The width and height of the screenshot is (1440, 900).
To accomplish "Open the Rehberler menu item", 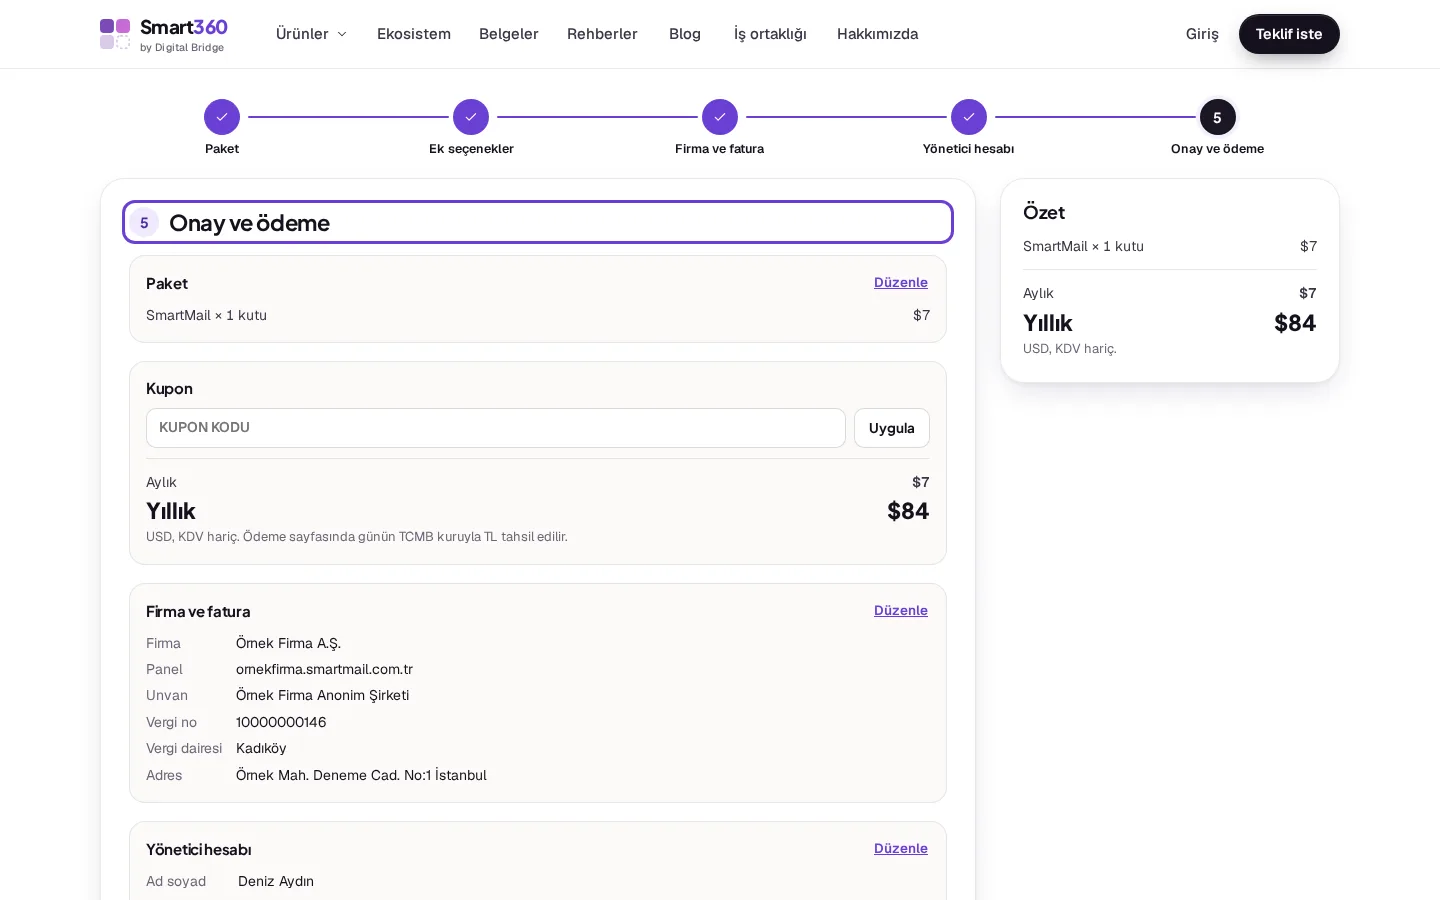I will (602, 34).
